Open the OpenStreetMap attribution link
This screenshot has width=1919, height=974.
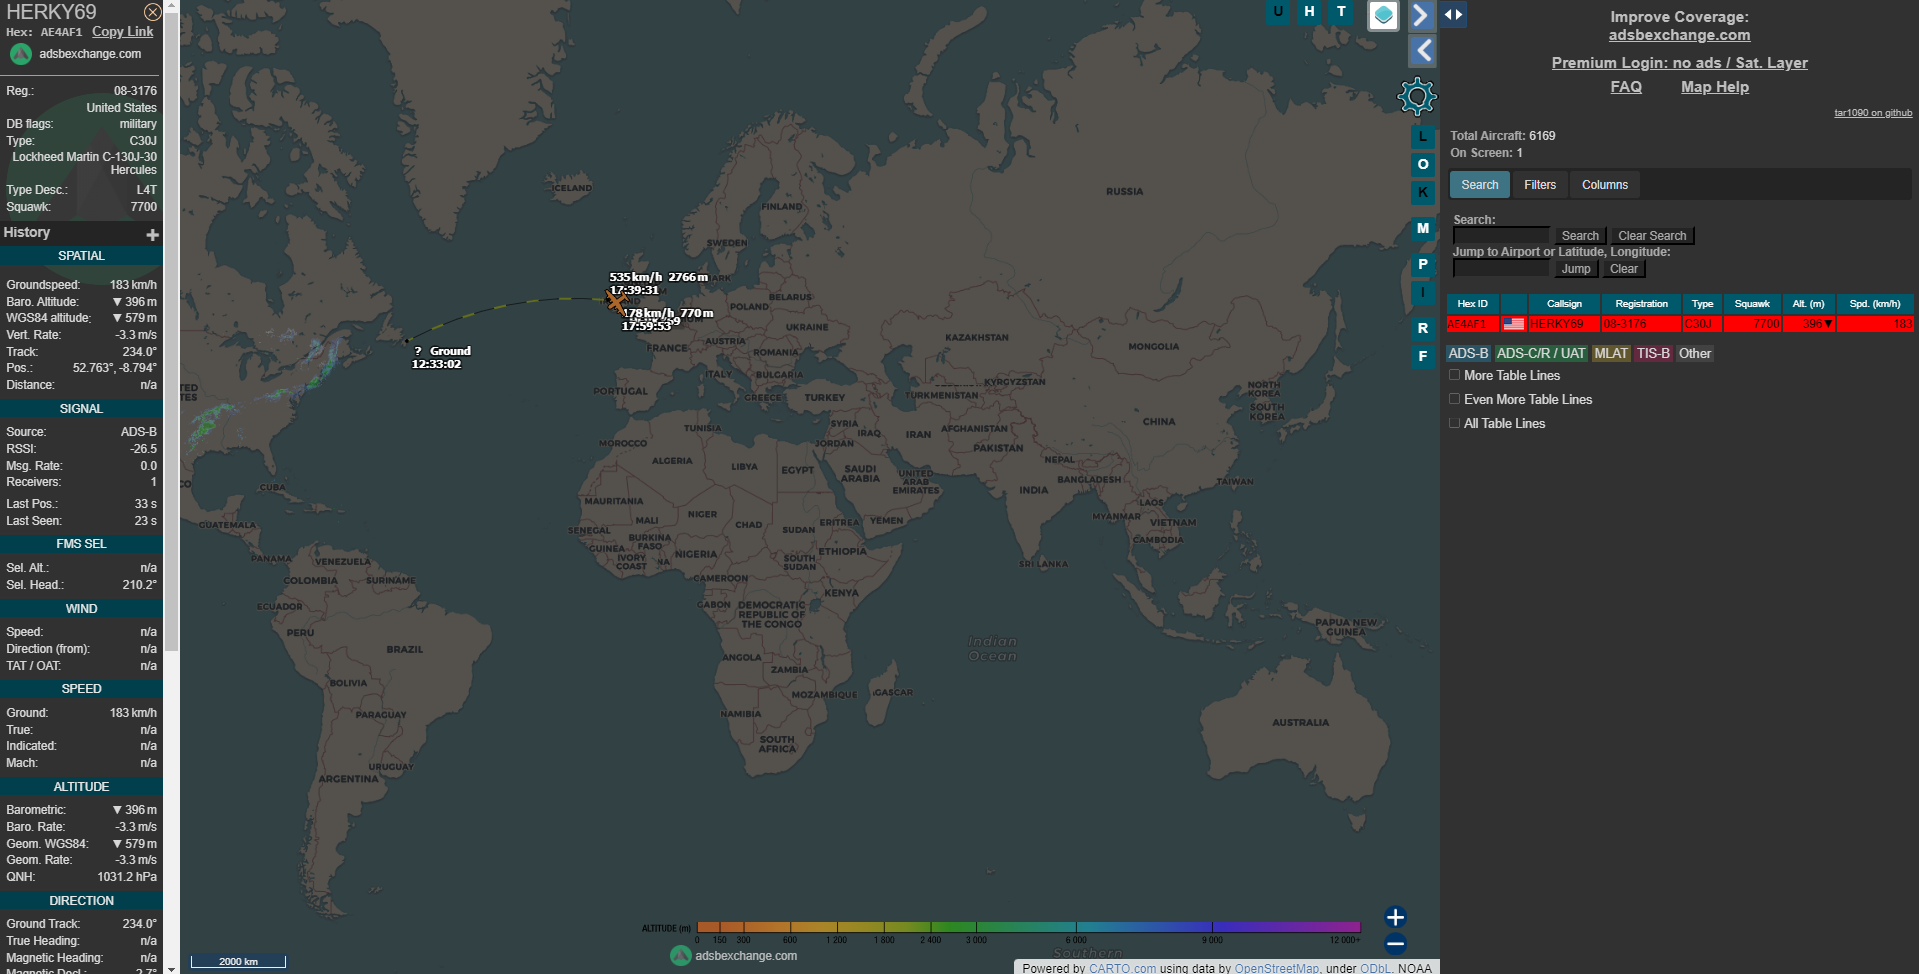tap(1276, 968)
